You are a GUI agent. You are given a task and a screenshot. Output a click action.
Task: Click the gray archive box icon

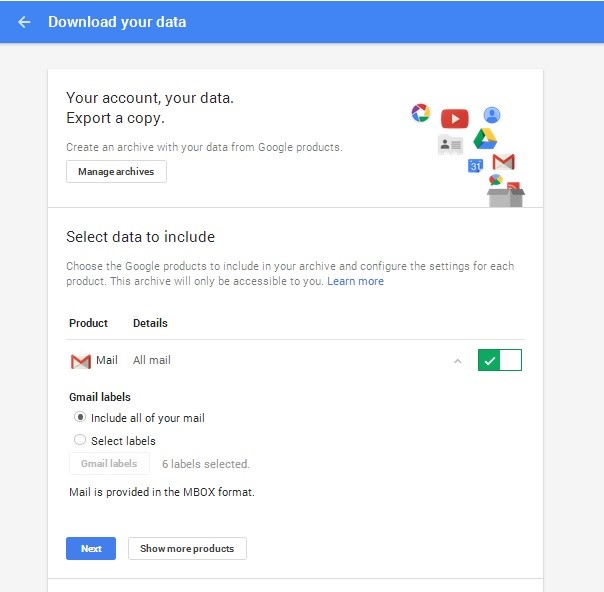pyautogui.click(x=506, y=192)
